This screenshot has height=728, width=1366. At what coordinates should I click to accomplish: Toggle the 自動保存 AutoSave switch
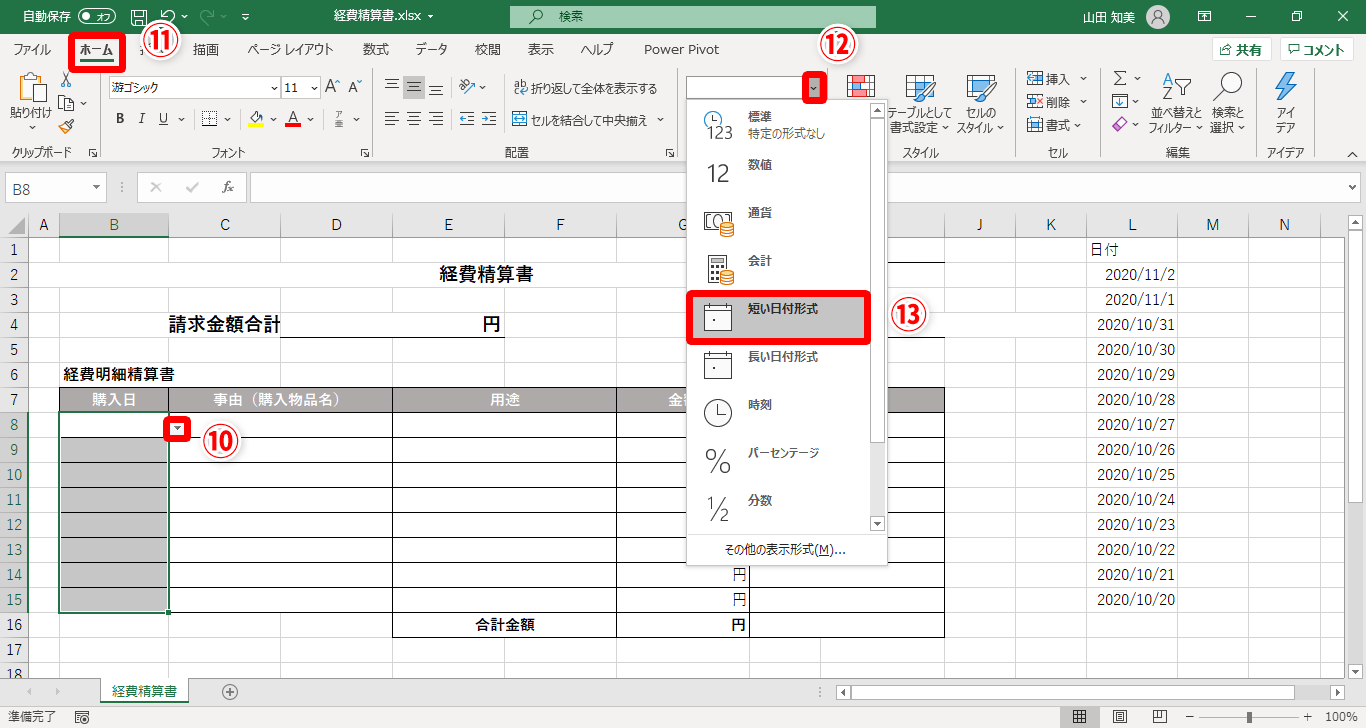(97, 17)
